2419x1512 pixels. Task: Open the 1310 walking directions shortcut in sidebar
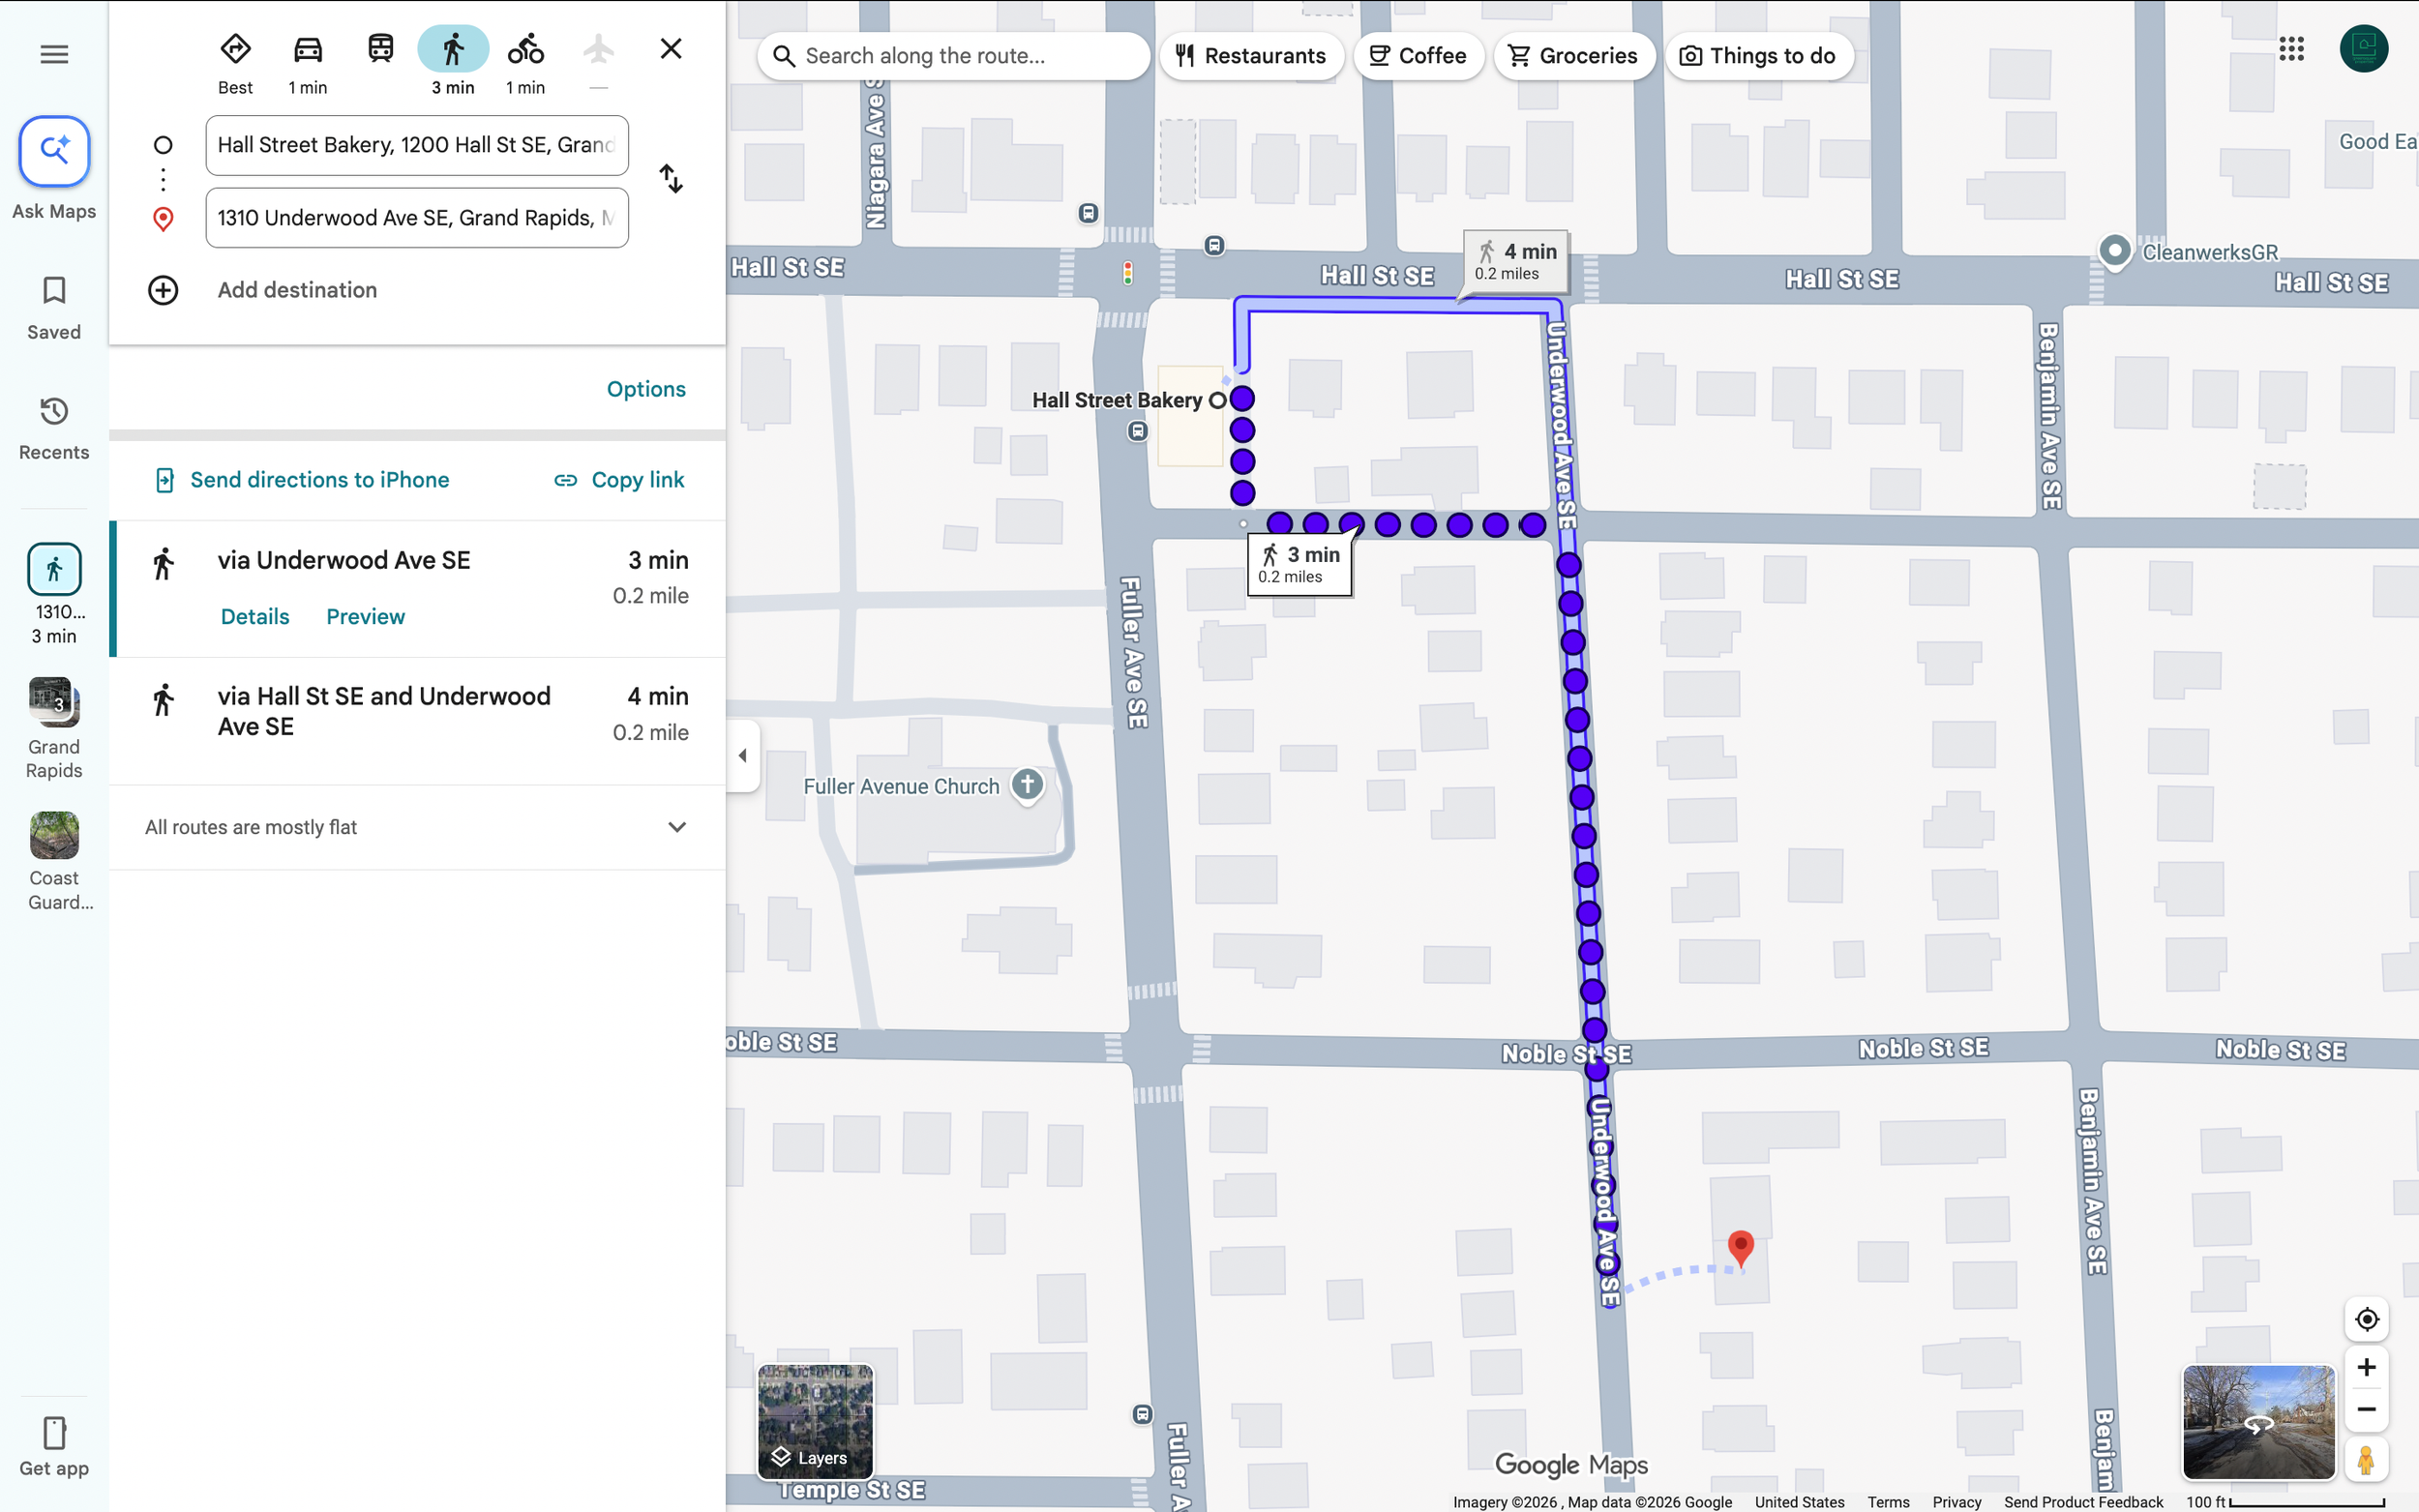point(54,594)
